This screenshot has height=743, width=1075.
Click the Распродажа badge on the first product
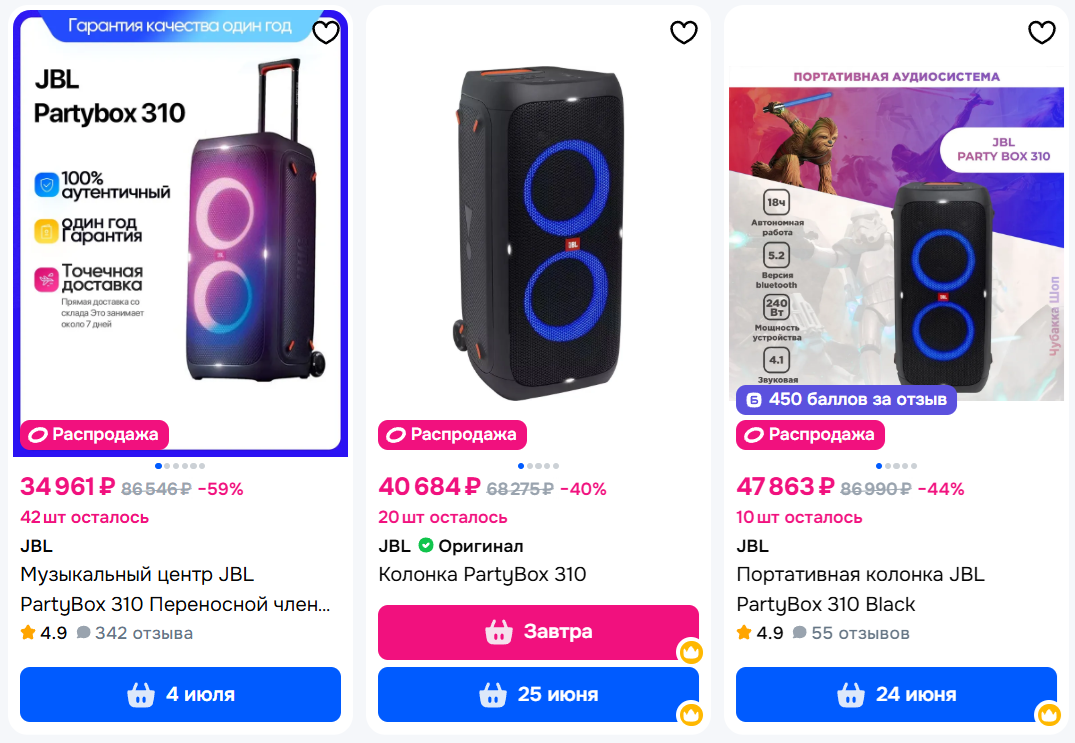tap(95, 435)
